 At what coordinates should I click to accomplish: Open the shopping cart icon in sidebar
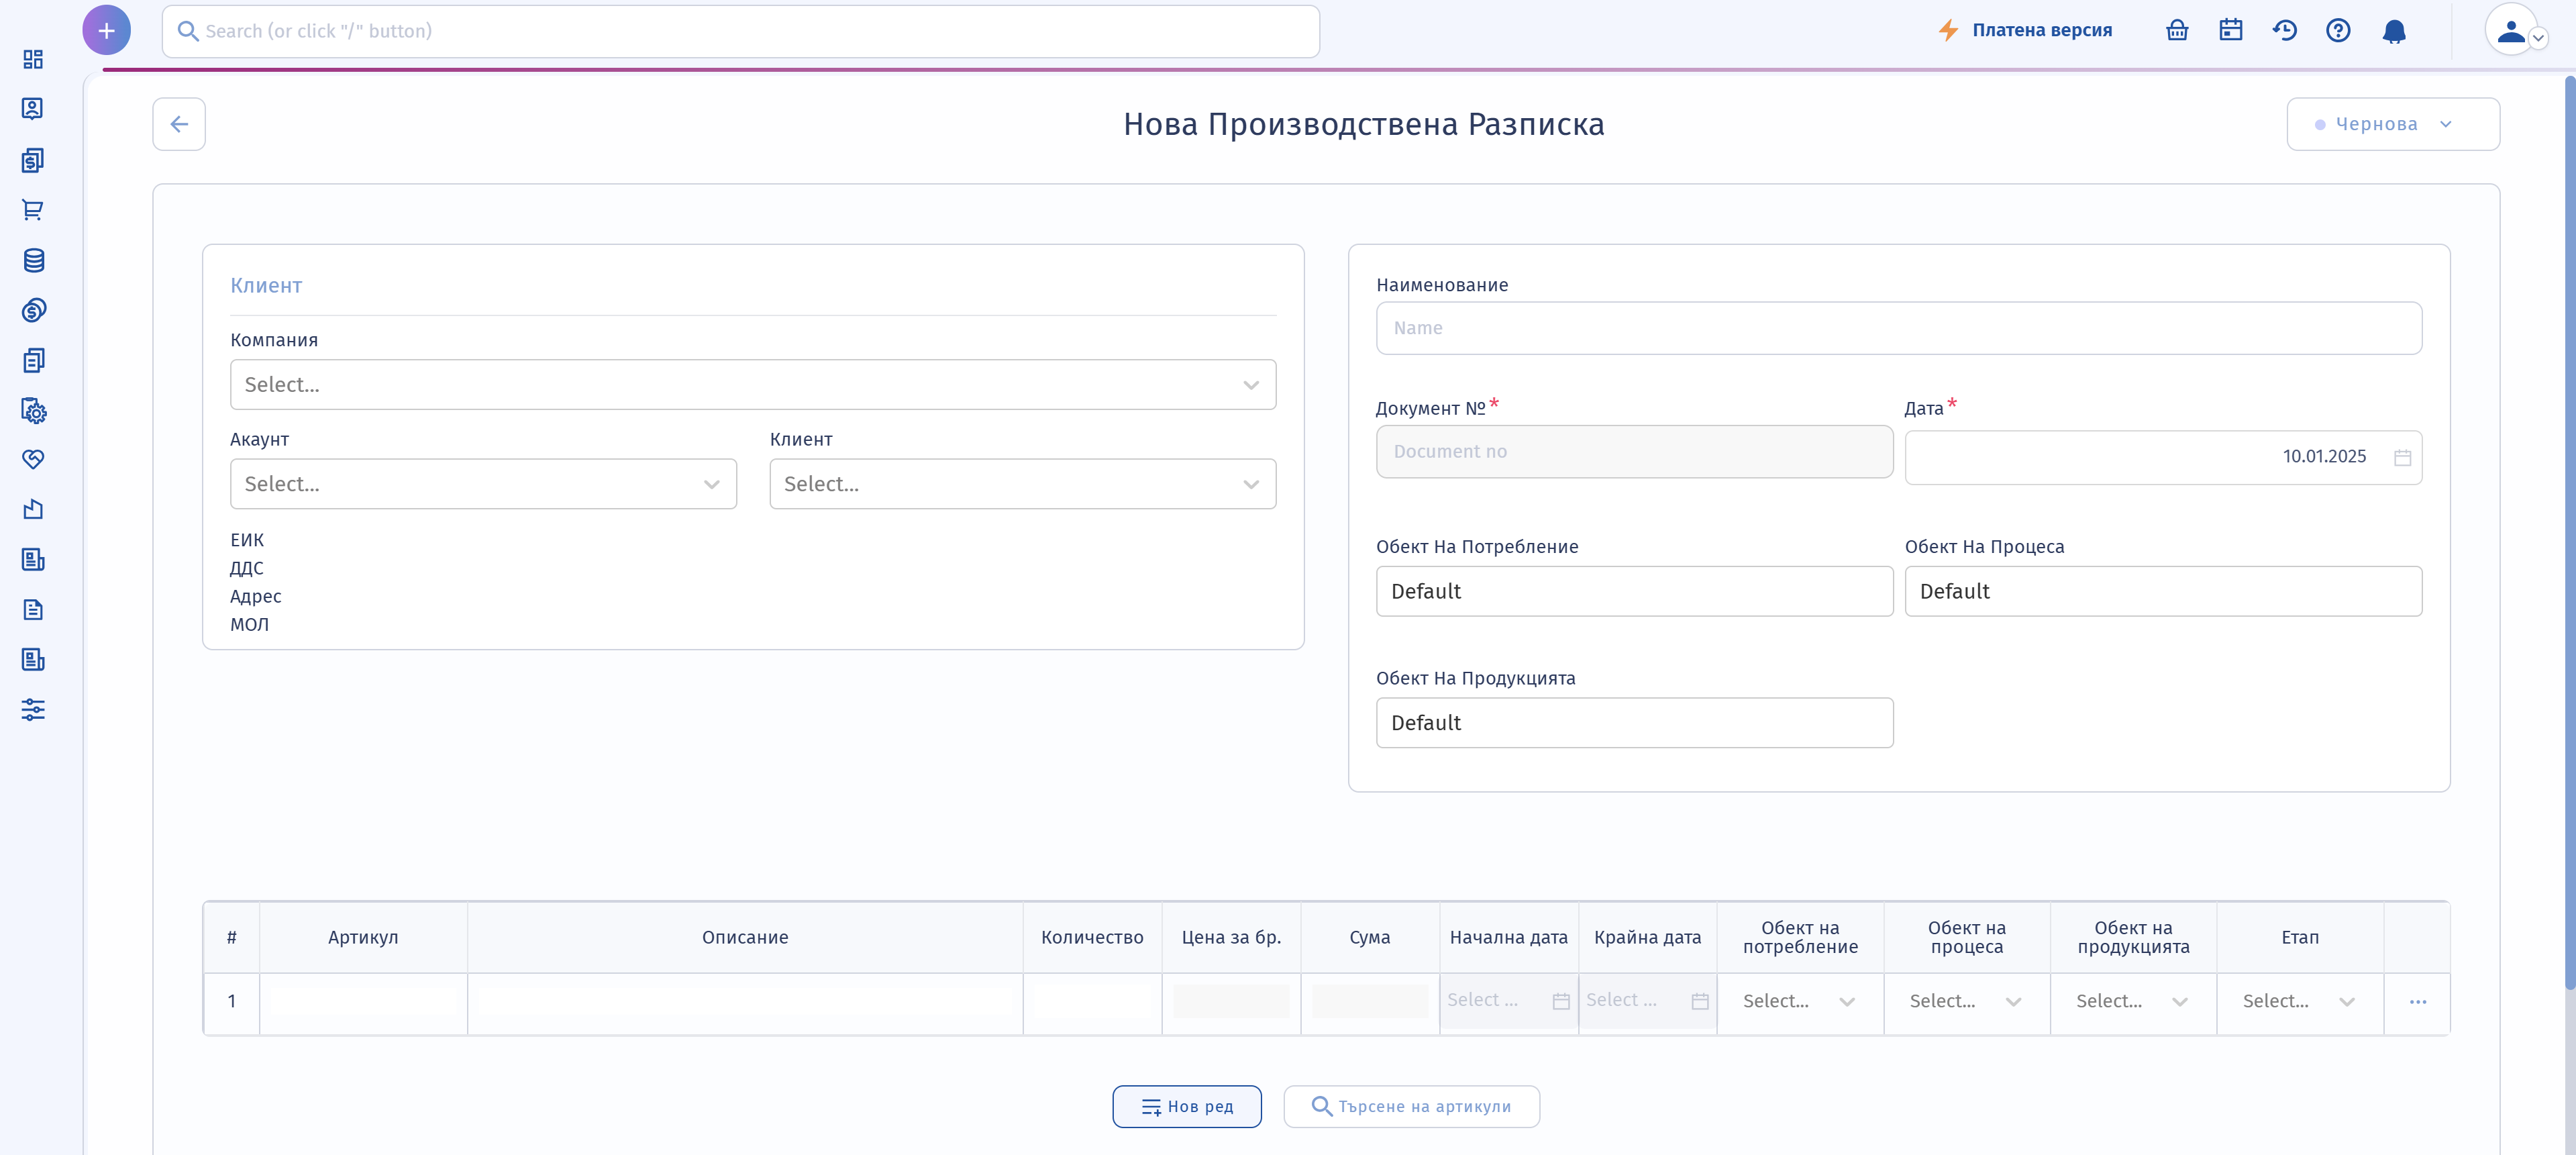click(33, 210)
